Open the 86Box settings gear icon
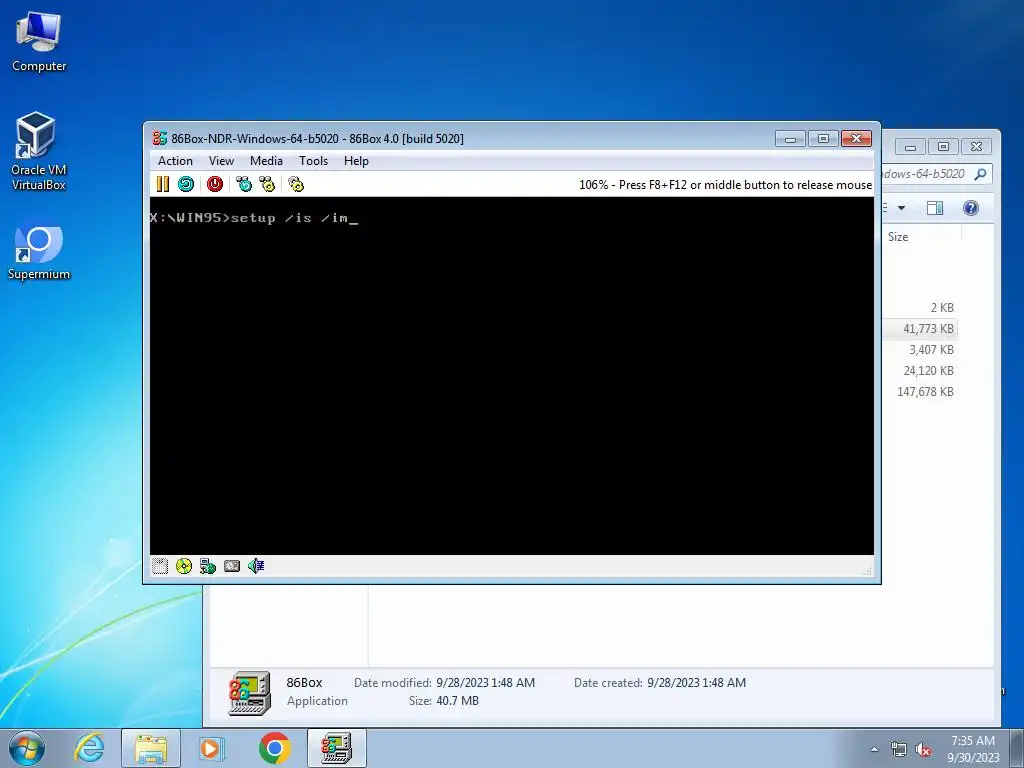The width and height of the screenshot is (1024, 768). click(x=296, y=184)
